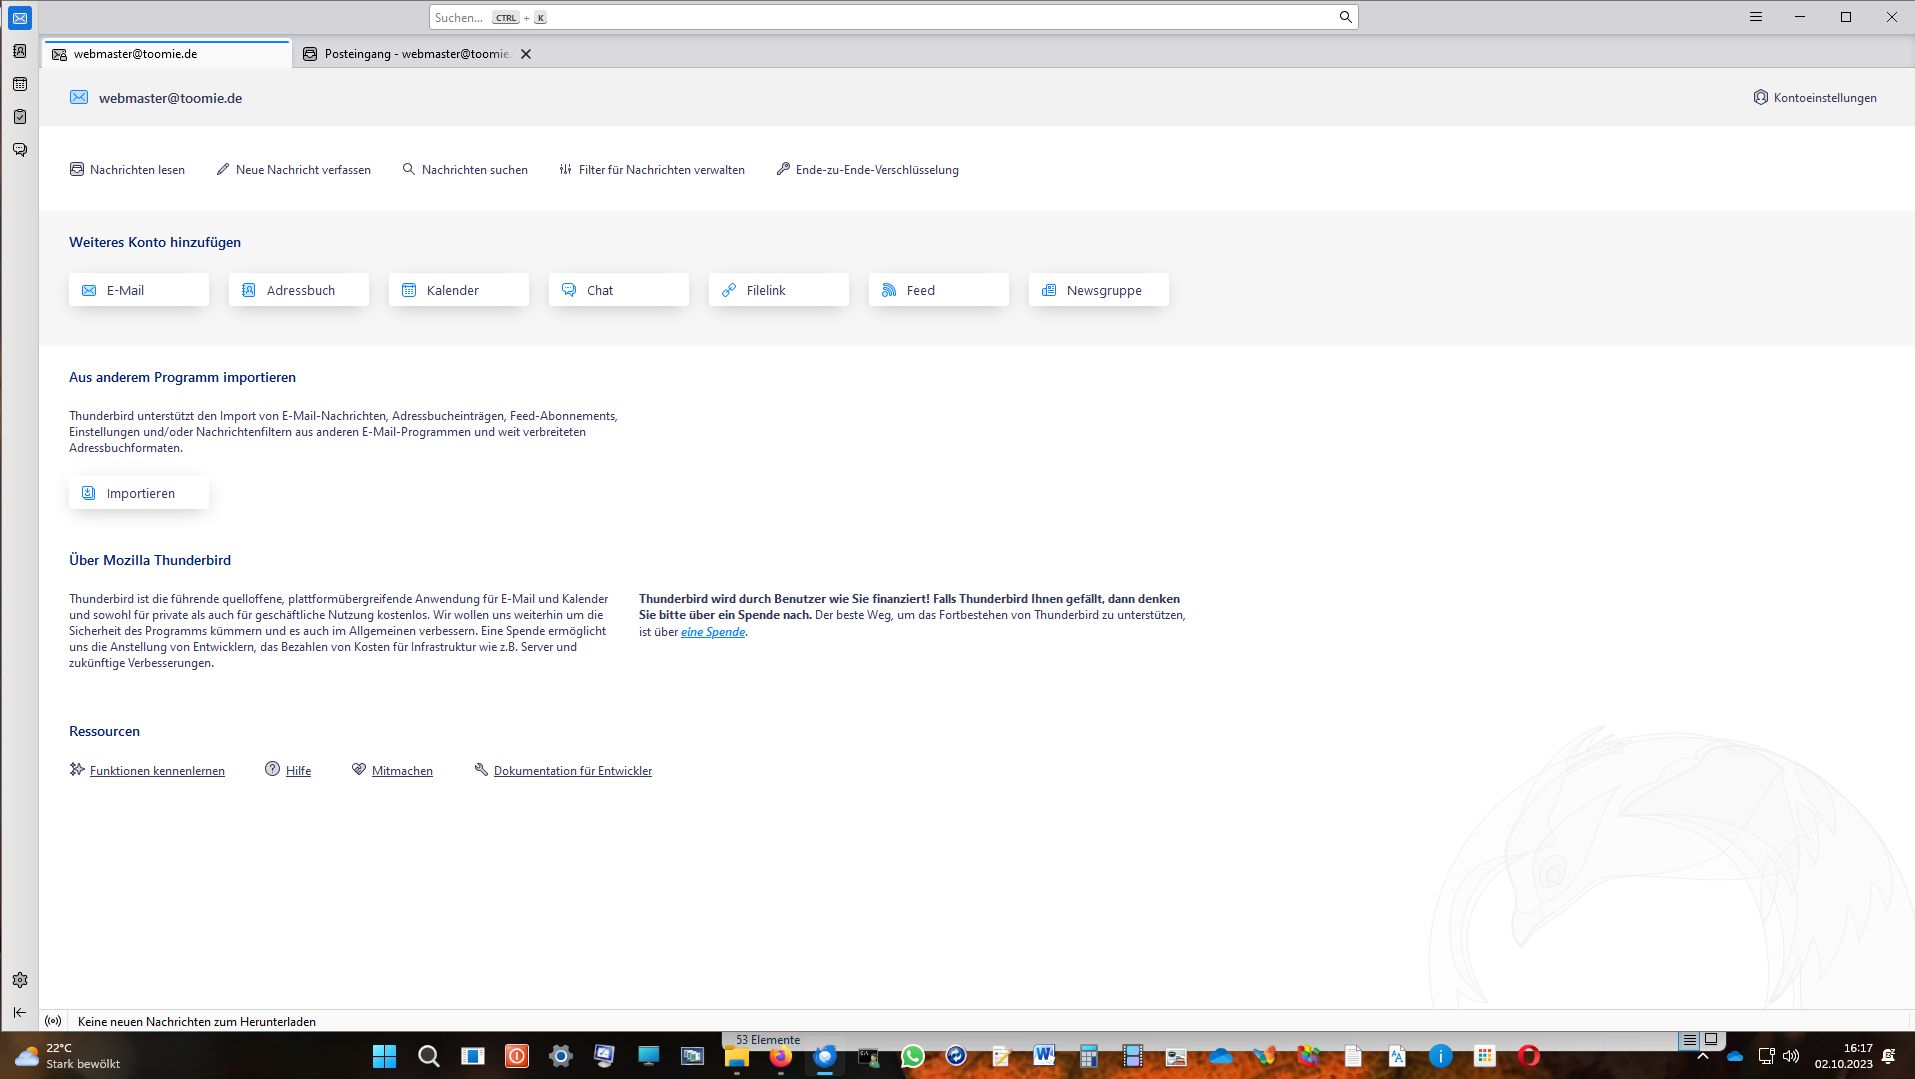Image resolution: width=1915 pixels, height=1079 pixels.
Task: Open Microsoft Word from the taskbar
Action: click(1044, 1056)
